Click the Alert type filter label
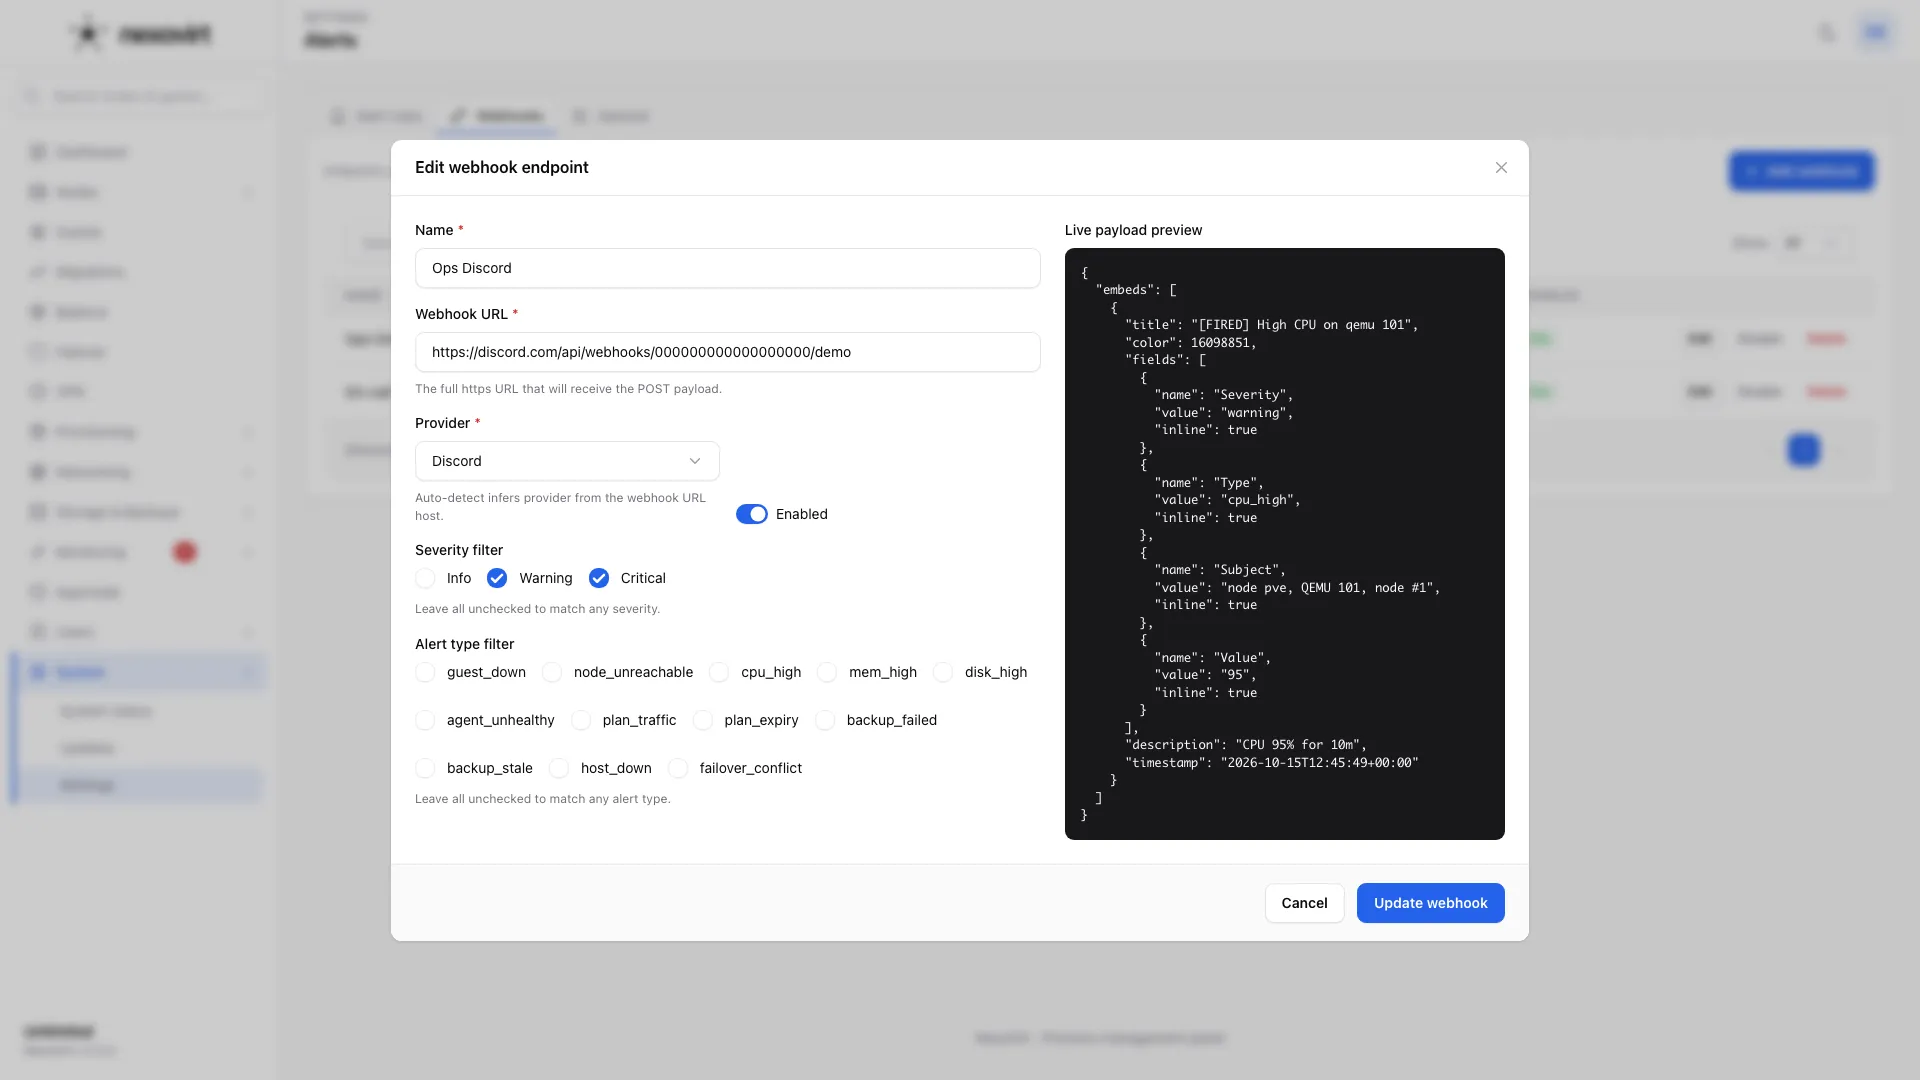 [464, 644]
